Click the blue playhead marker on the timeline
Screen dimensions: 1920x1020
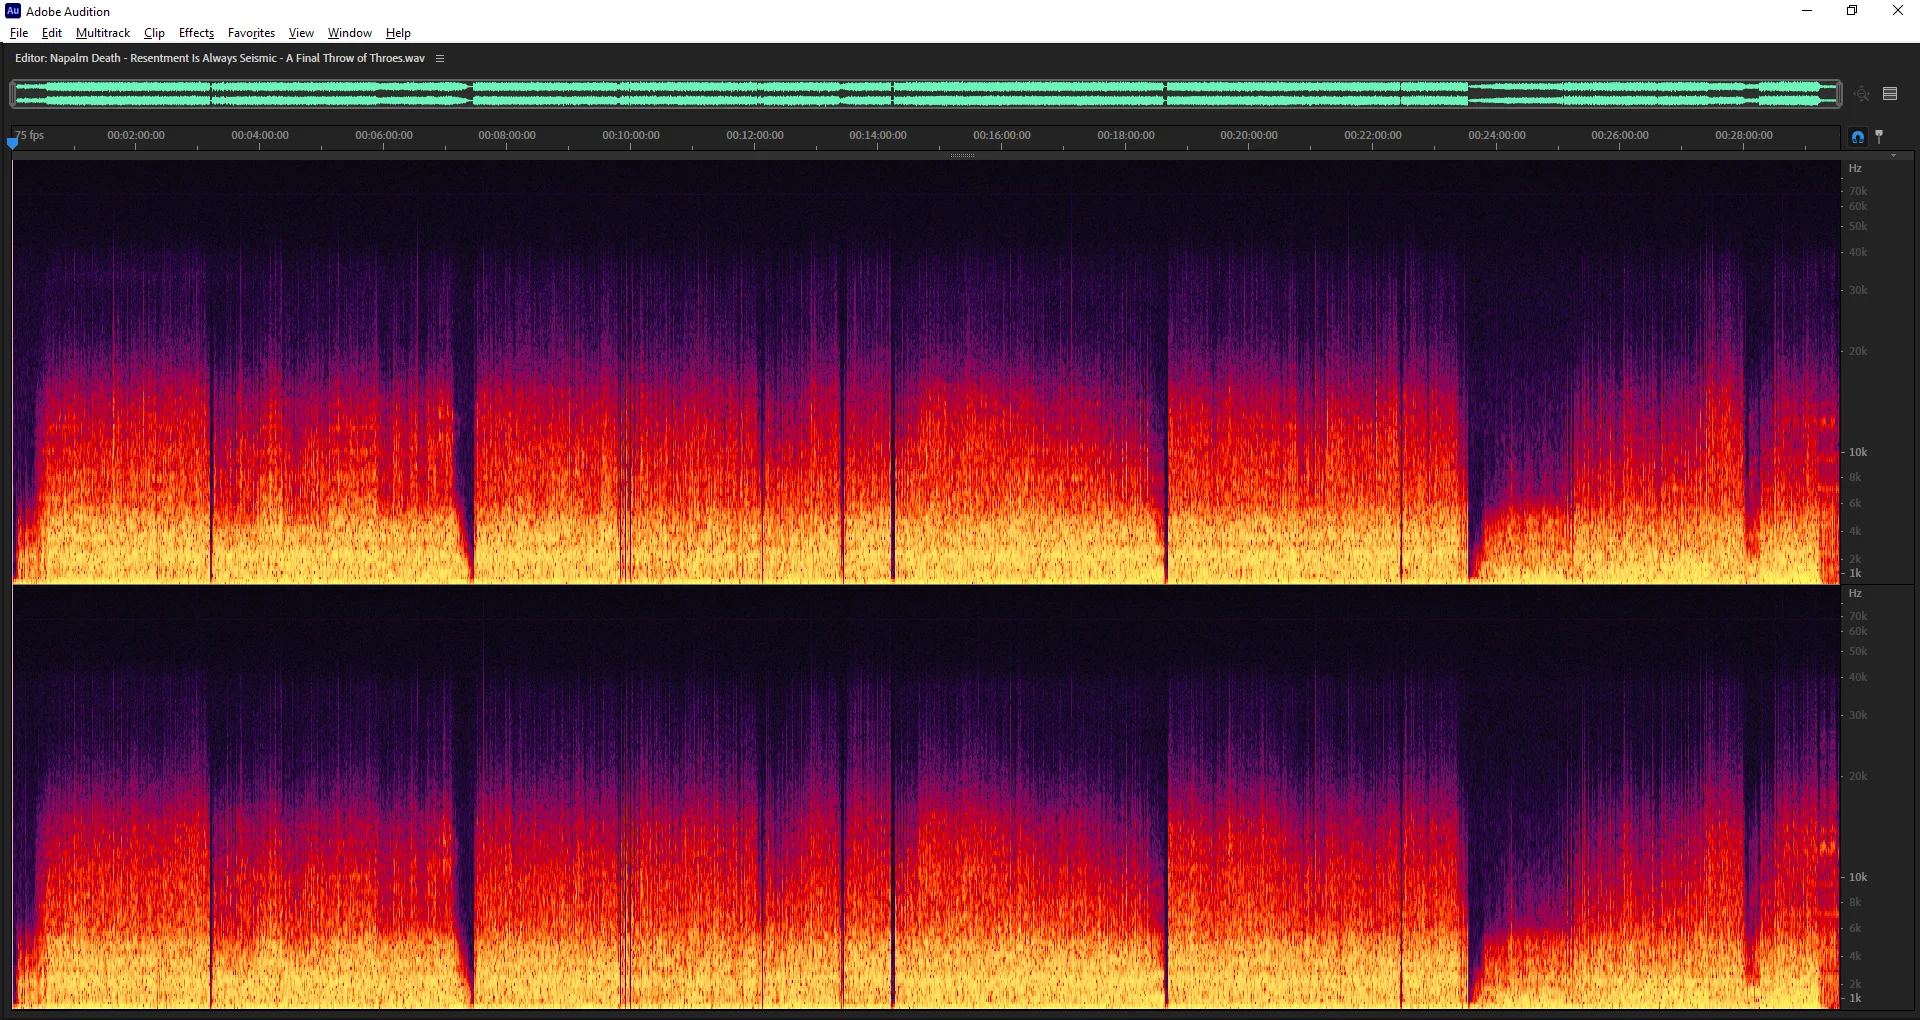tap(12, 142)
